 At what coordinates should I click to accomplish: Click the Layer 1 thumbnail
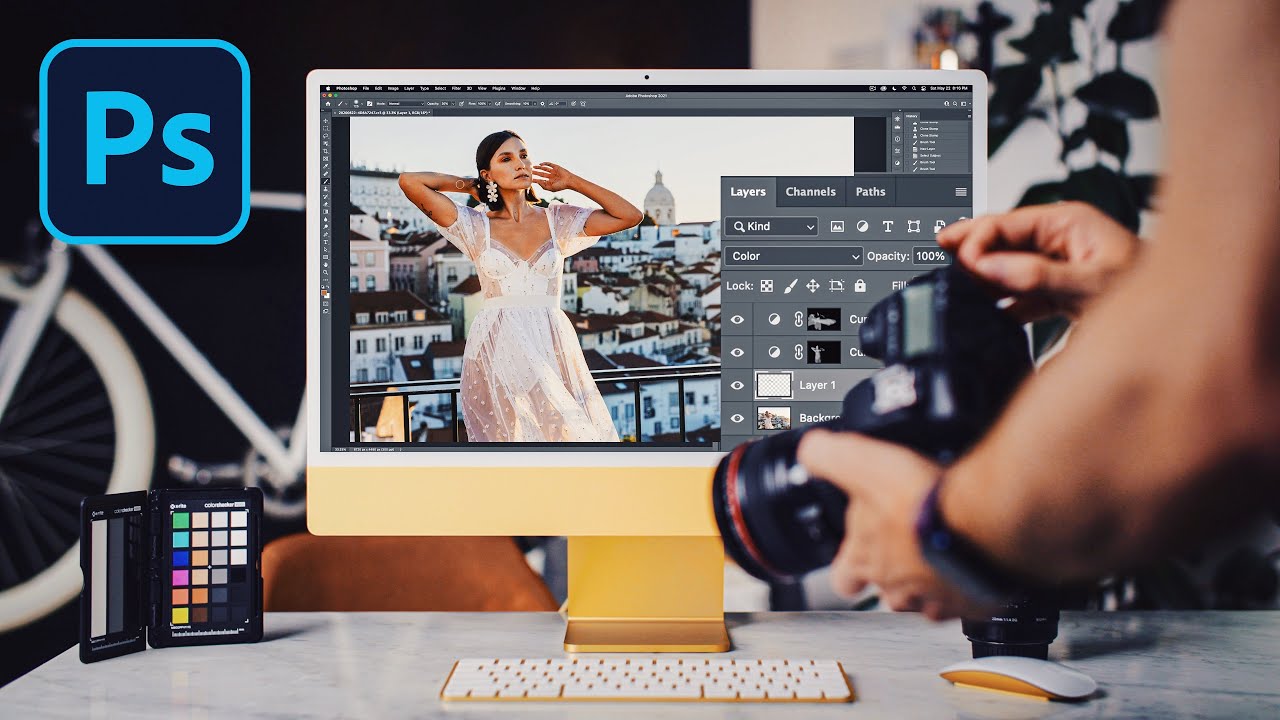pyautogui.click(x=774, y=385)
